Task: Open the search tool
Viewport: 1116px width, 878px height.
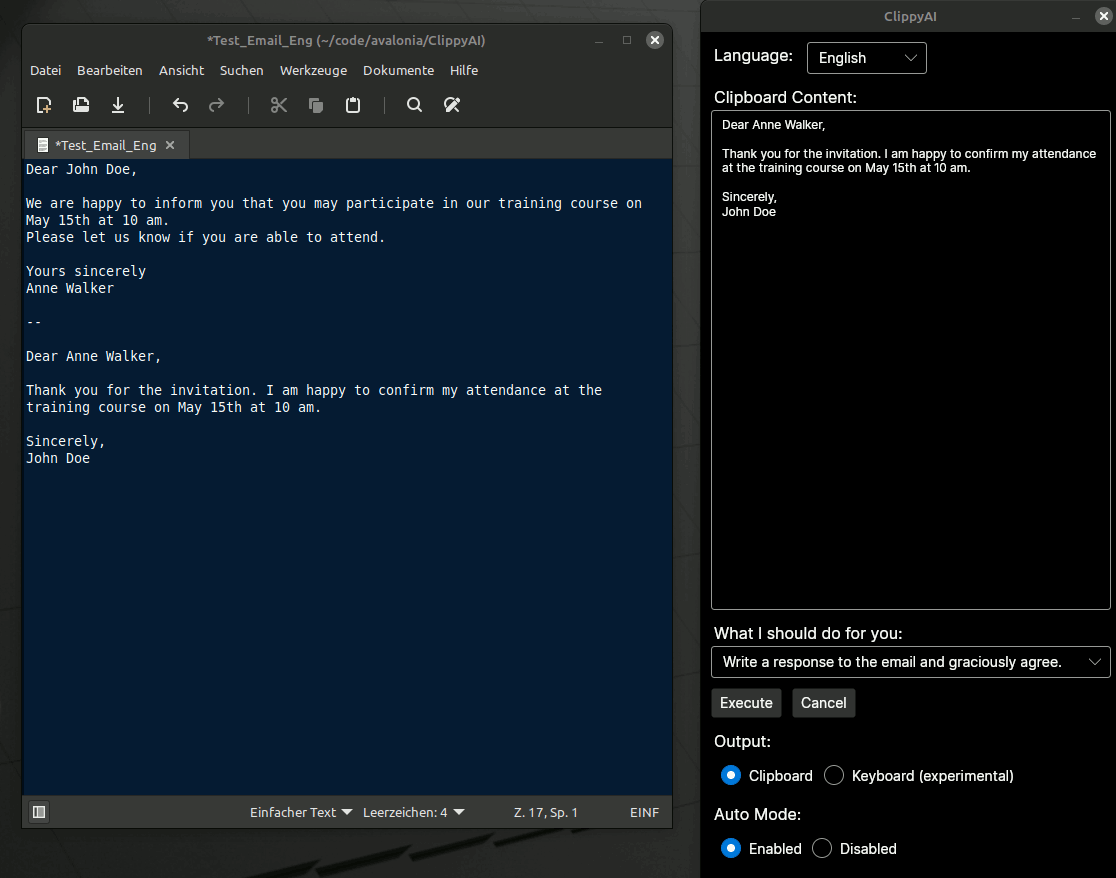Action: 414,105
